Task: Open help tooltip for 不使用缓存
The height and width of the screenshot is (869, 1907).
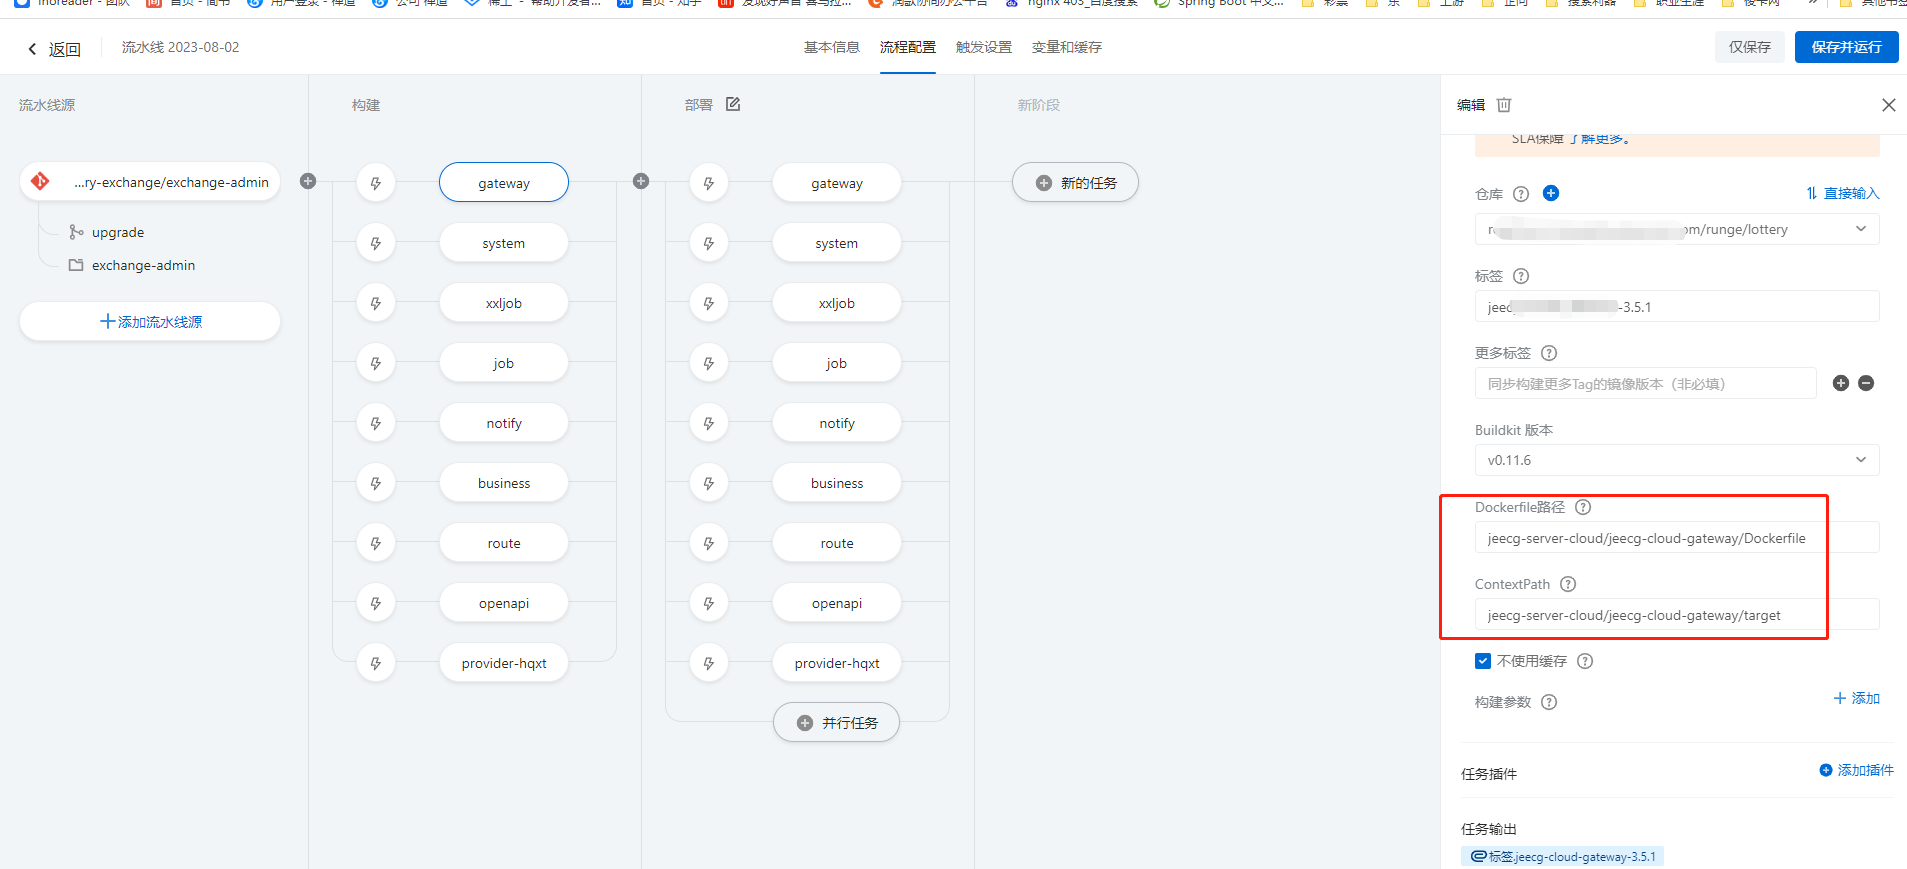Action: (x=1585, y=661)
